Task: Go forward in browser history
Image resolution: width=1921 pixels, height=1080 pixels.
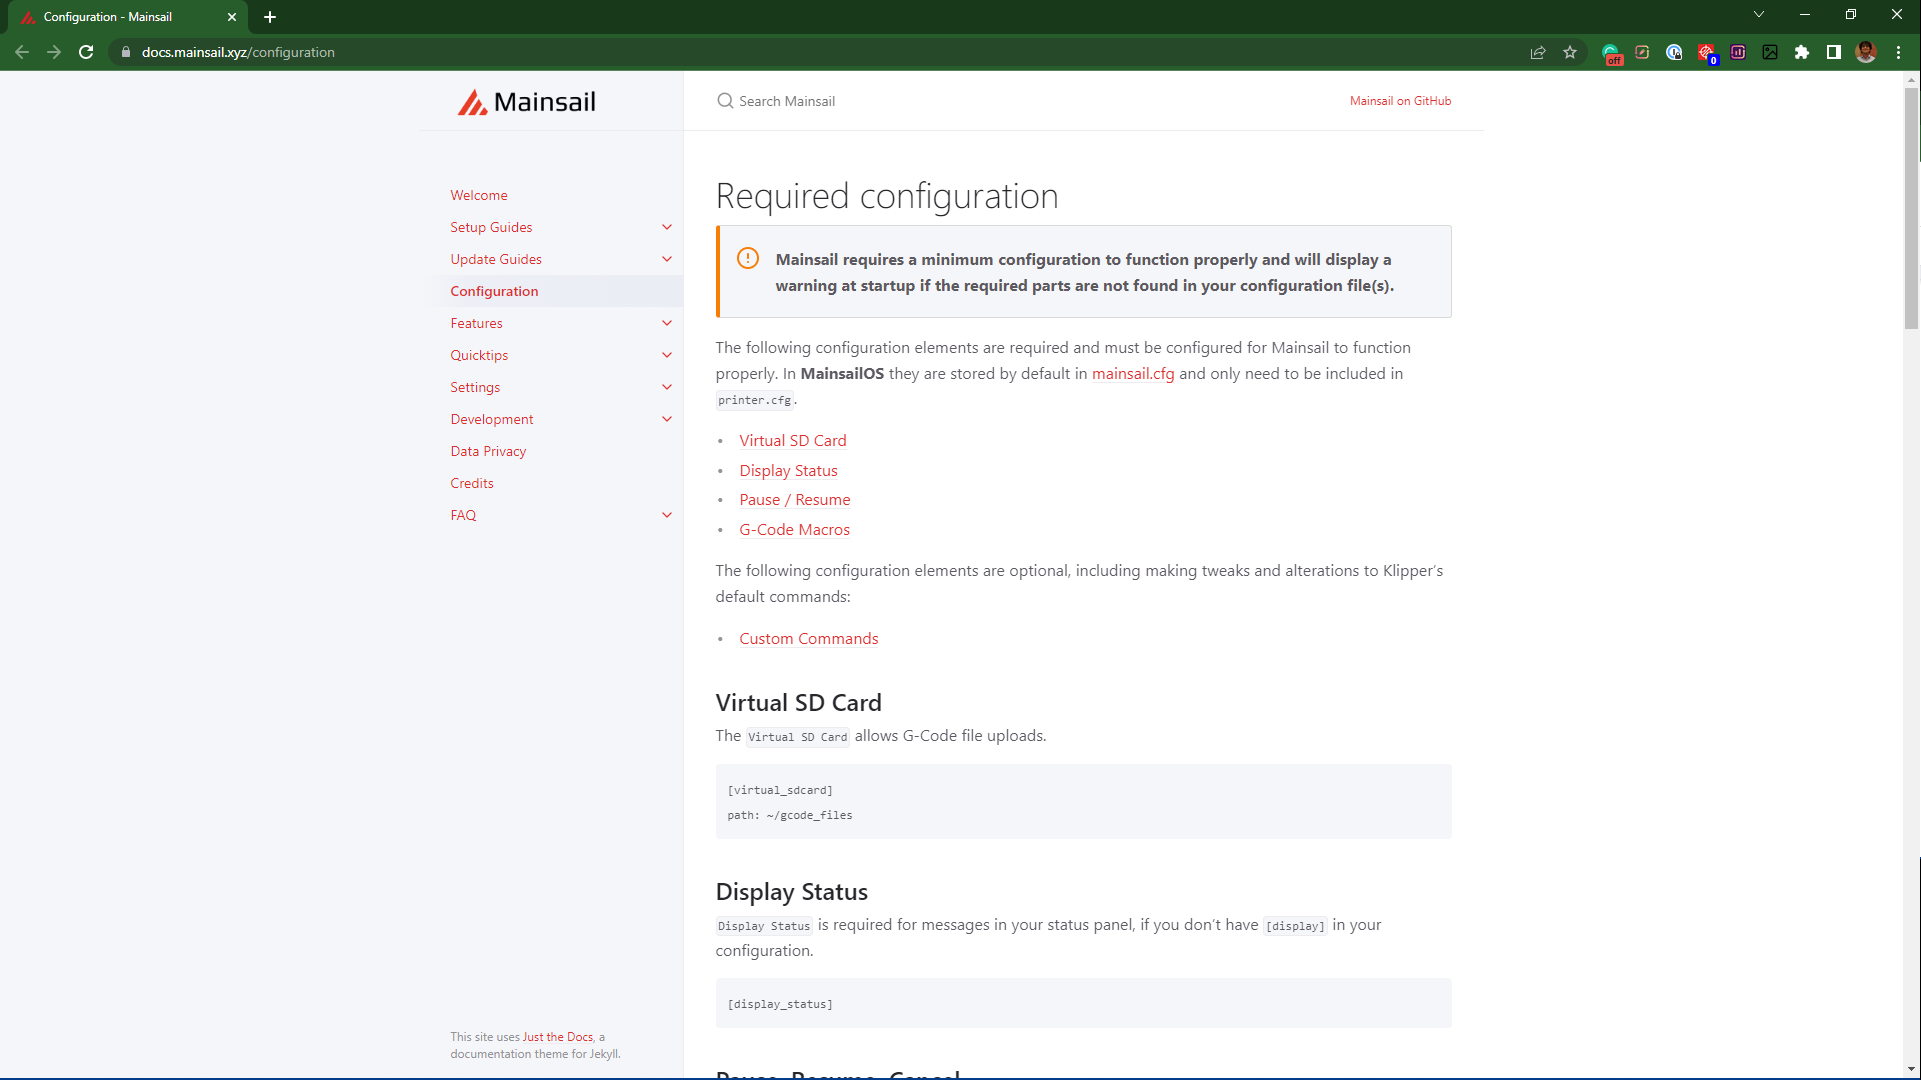Action: (x=54, y=52)
